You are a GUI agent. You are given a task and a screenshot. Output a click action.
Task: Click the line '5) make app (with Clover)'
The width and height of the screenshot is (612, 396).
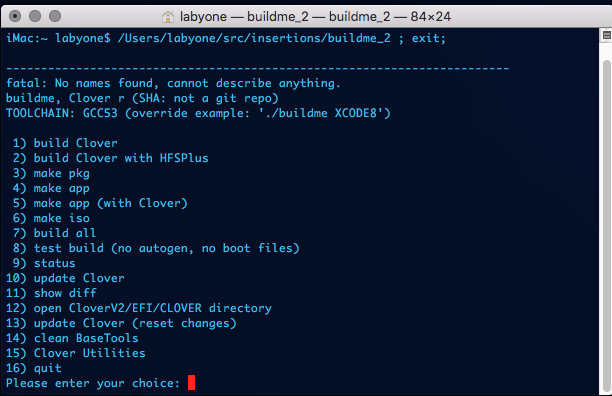click(x=100, y=203)
